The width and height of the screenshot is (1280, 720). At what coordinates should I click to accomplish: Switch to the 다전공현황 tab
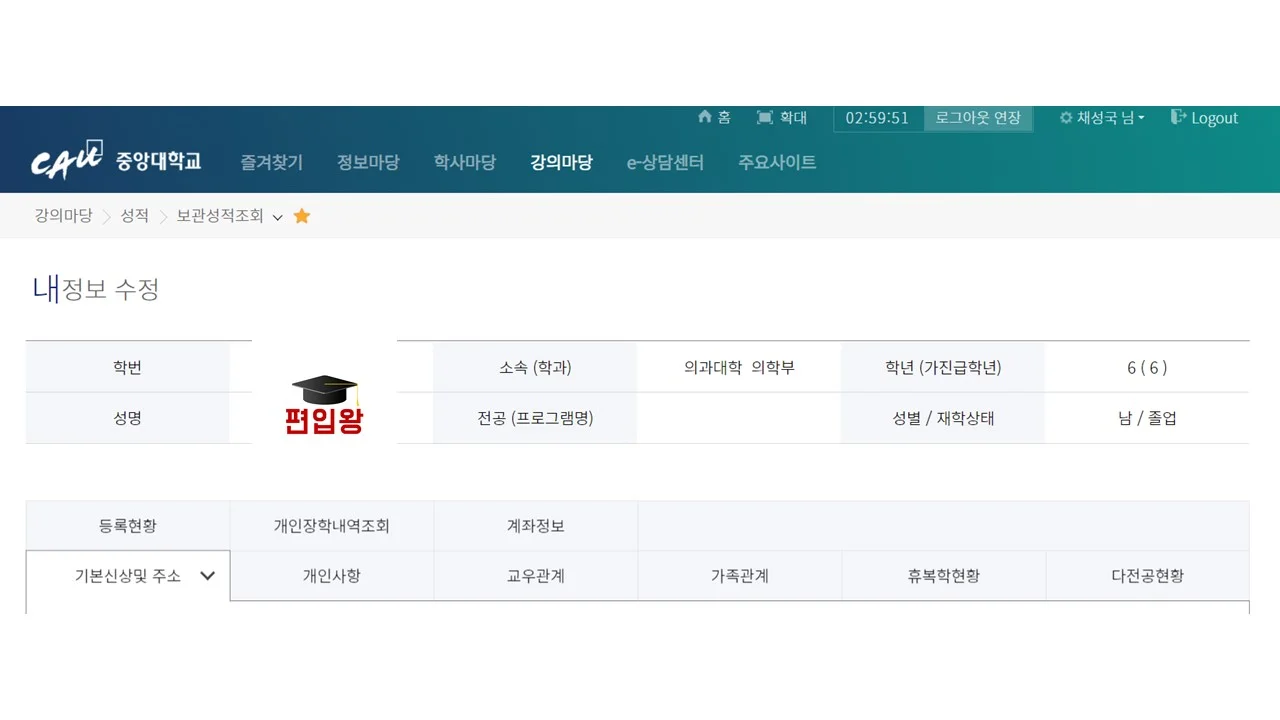1148,576
